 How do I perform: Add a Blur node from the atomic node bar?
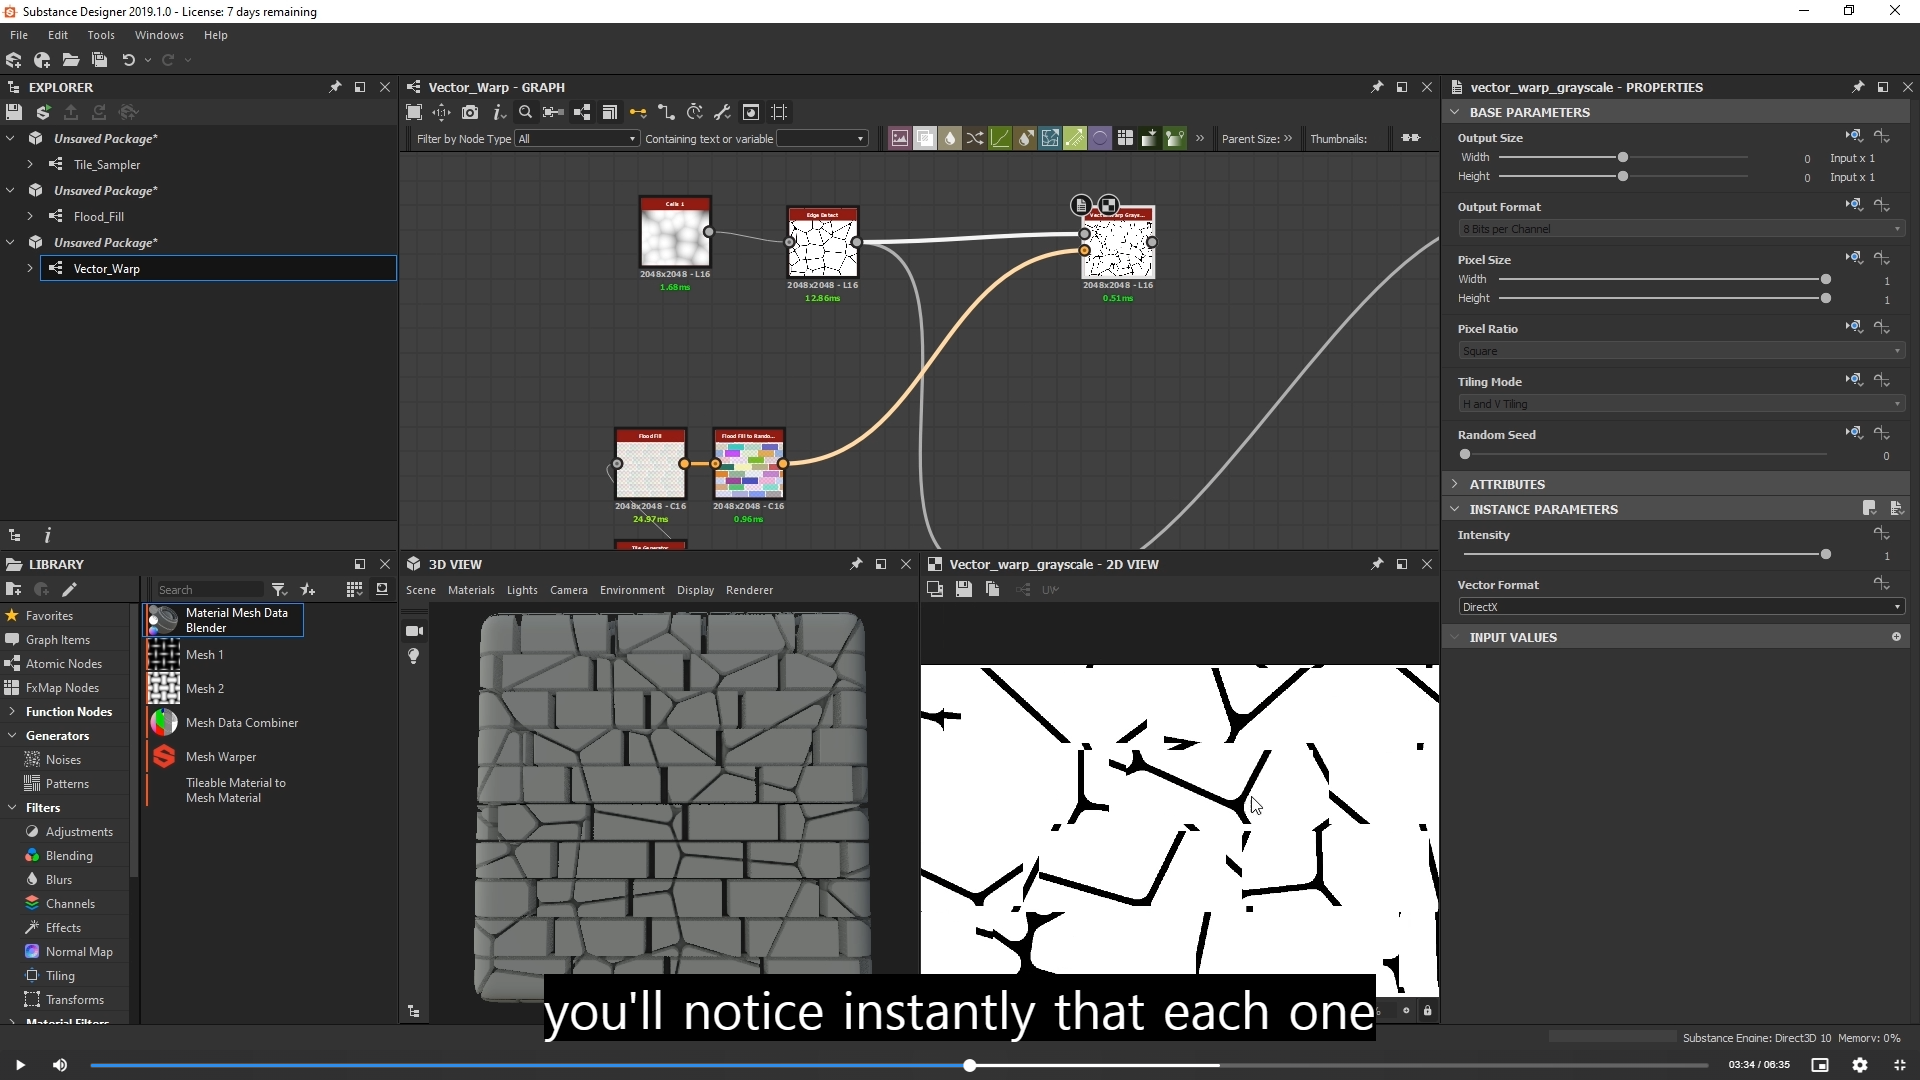(950, 138)
